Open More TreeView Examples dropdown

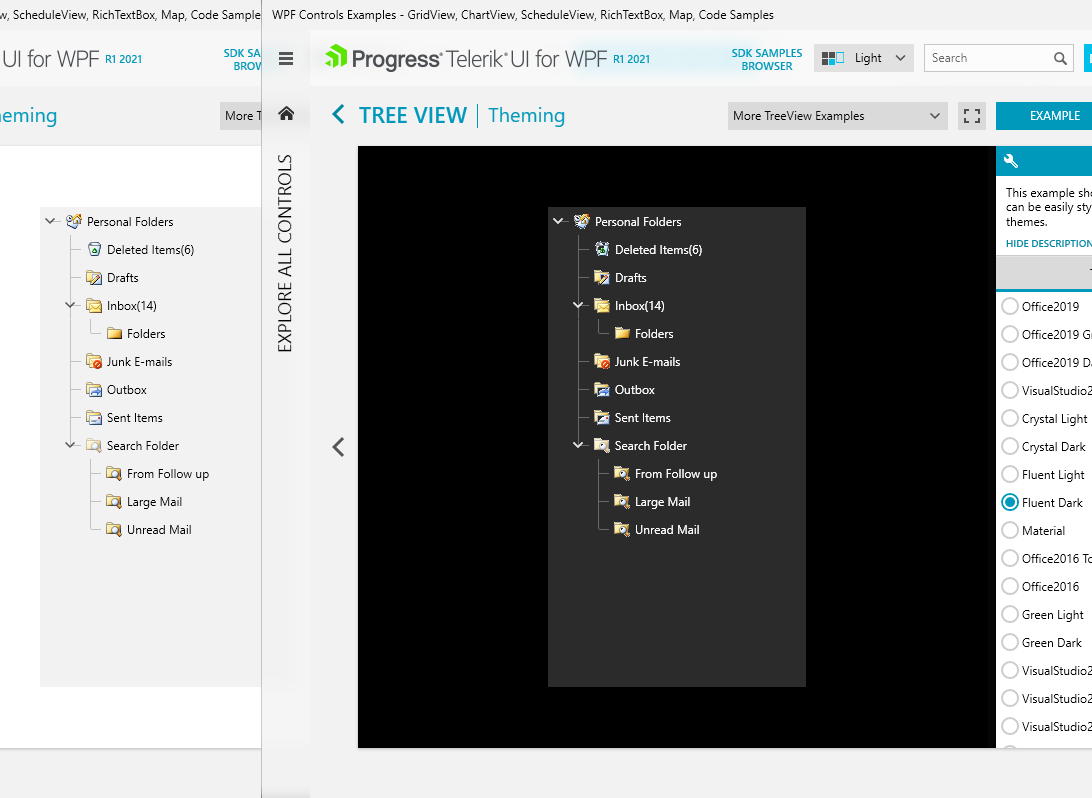[838, 116]
